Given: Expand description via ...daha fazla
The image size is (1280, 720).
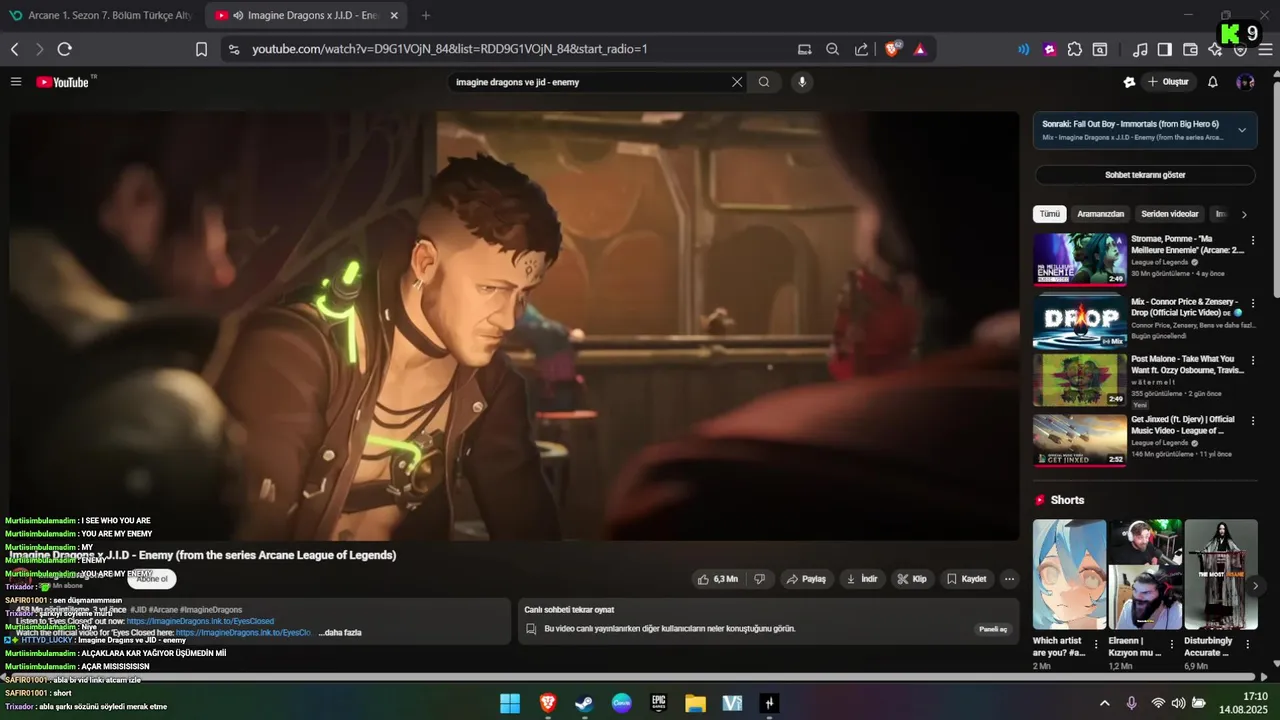Looking at the screenshot, I should (340, 633).
